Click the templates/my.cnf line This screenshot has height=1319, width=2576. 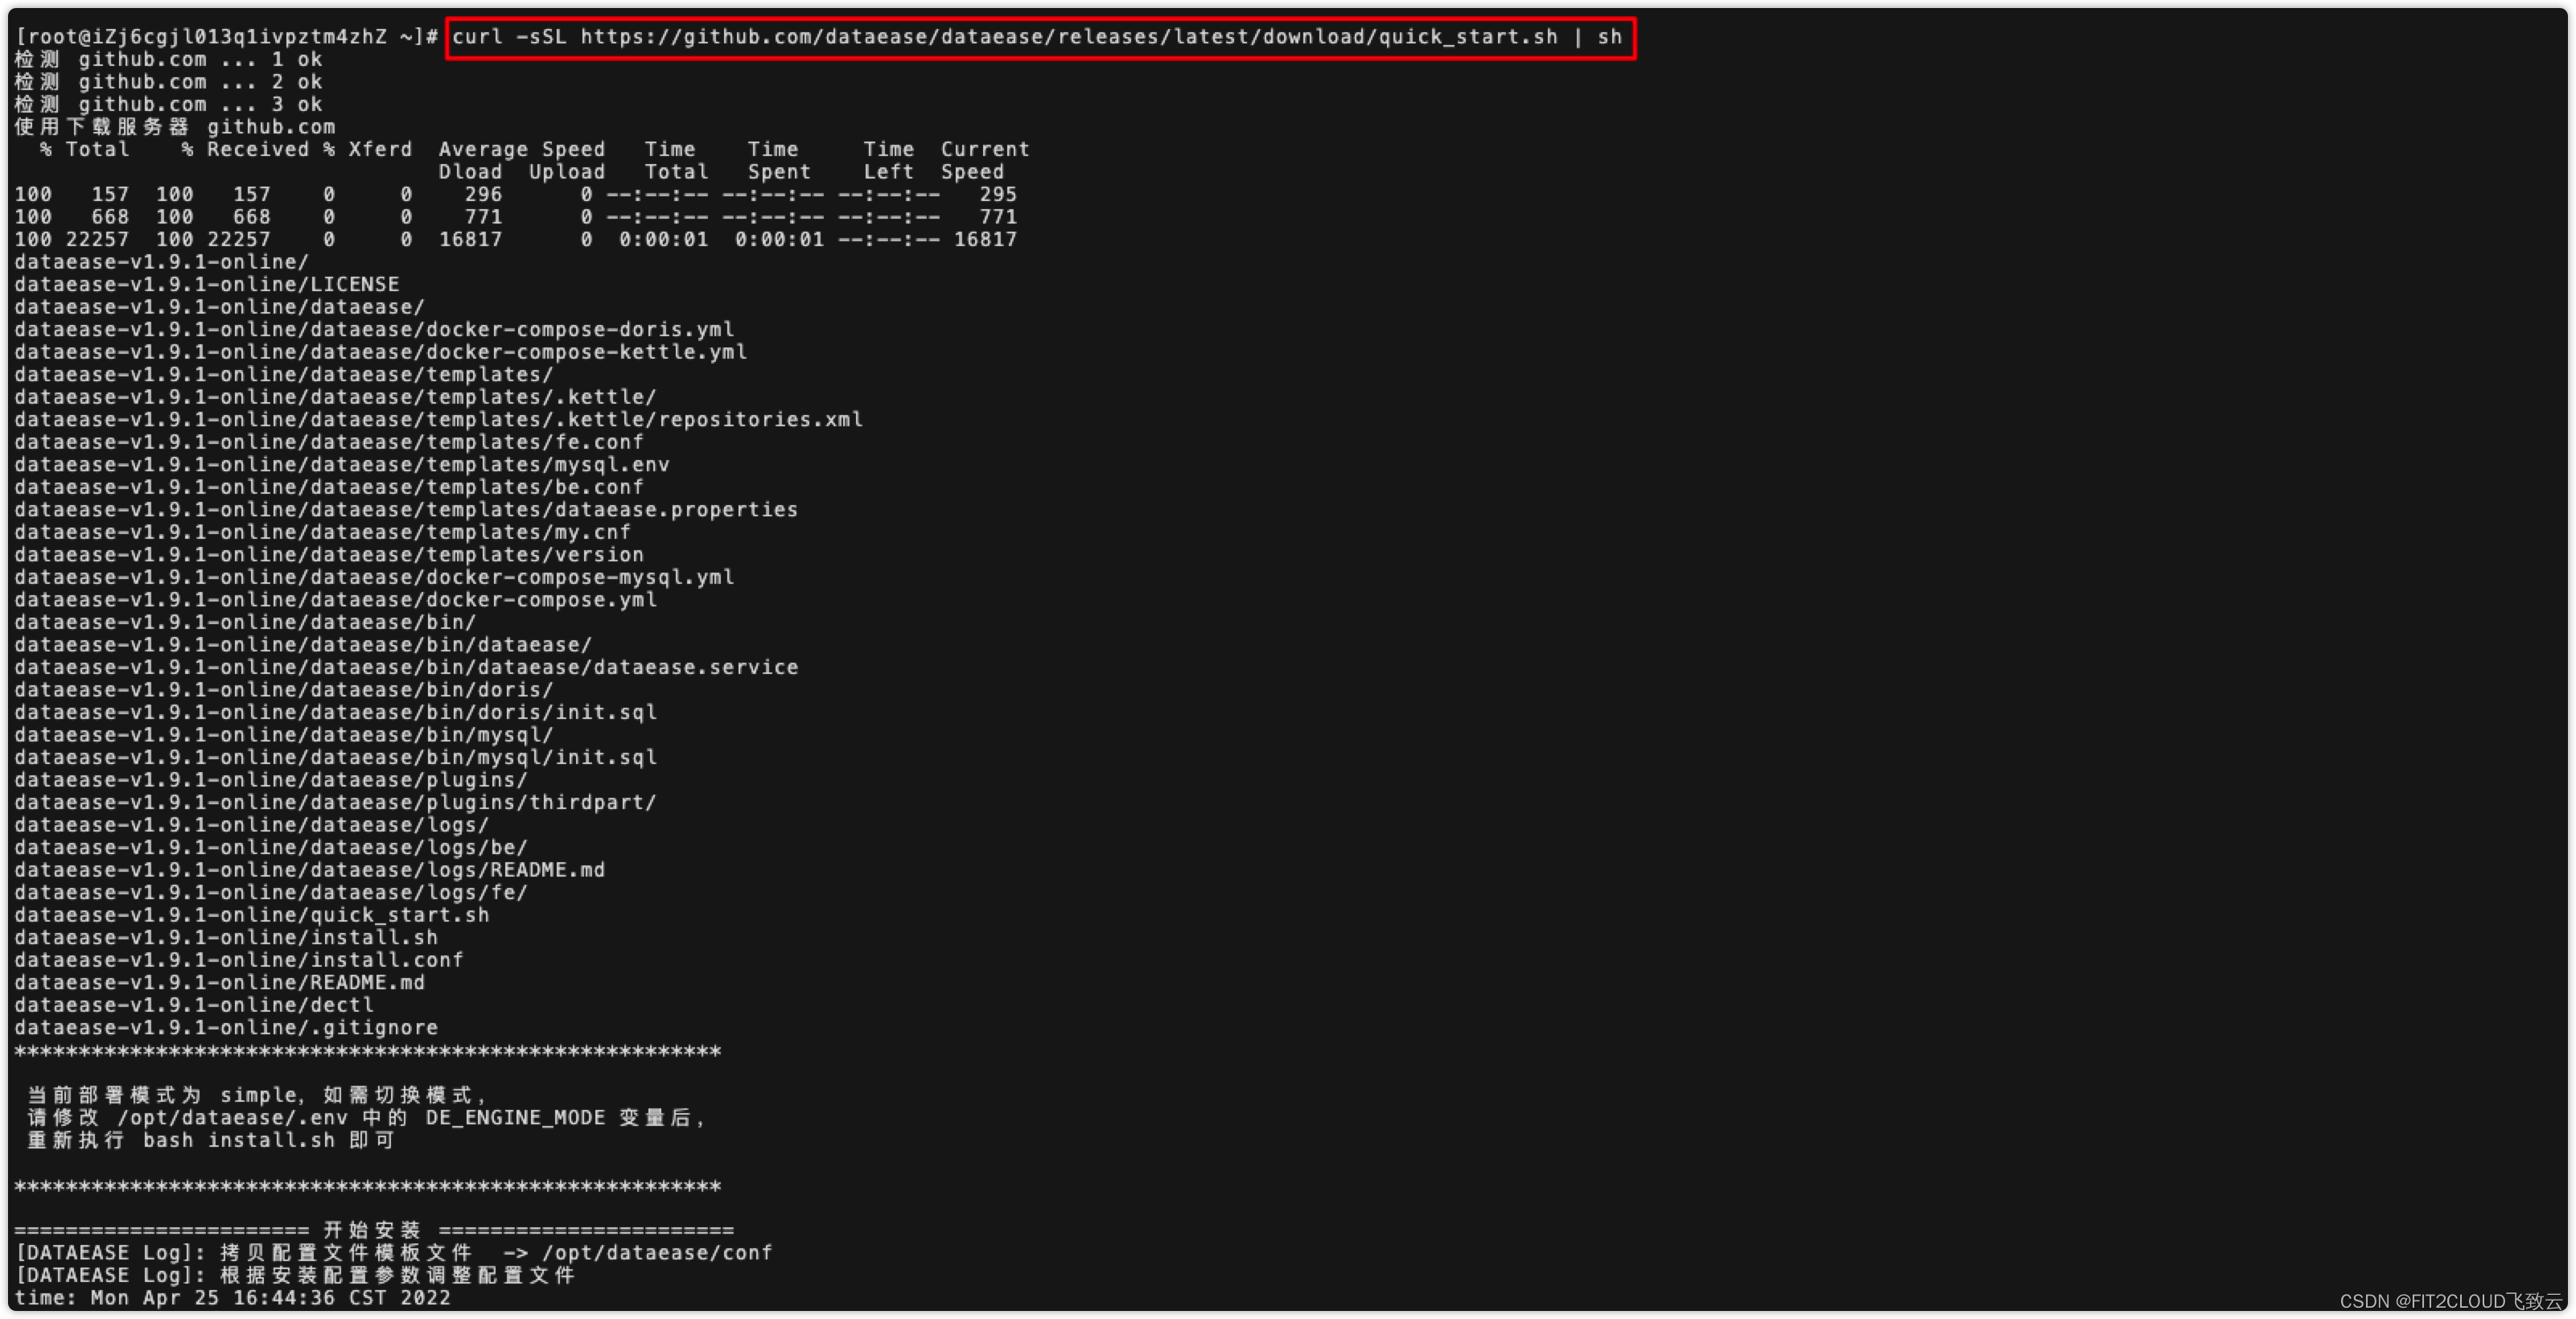click(x=323, y=532)
